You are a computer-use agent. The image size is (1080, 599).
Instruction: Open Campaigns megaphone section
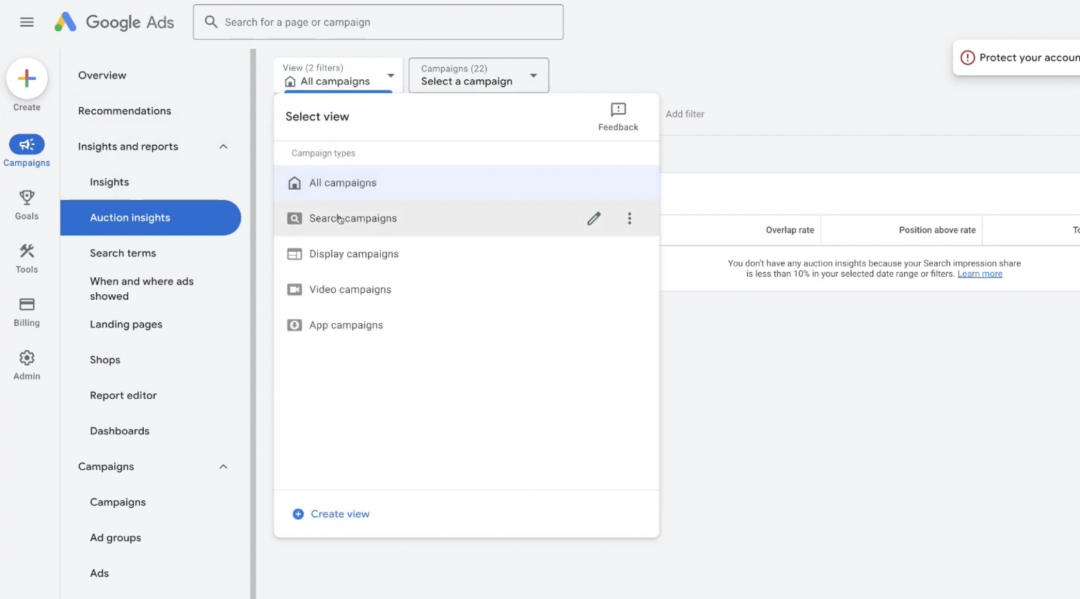point(27,151)
